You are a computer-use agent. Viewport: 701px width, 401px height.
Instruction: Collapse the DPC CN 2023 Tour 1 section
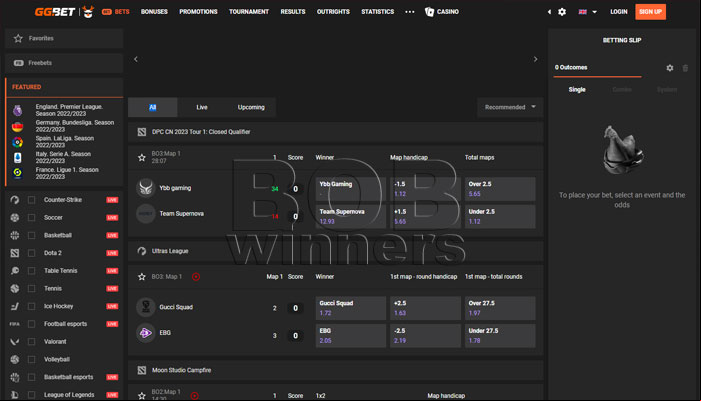pyautogui.click(x=335, y=132)
